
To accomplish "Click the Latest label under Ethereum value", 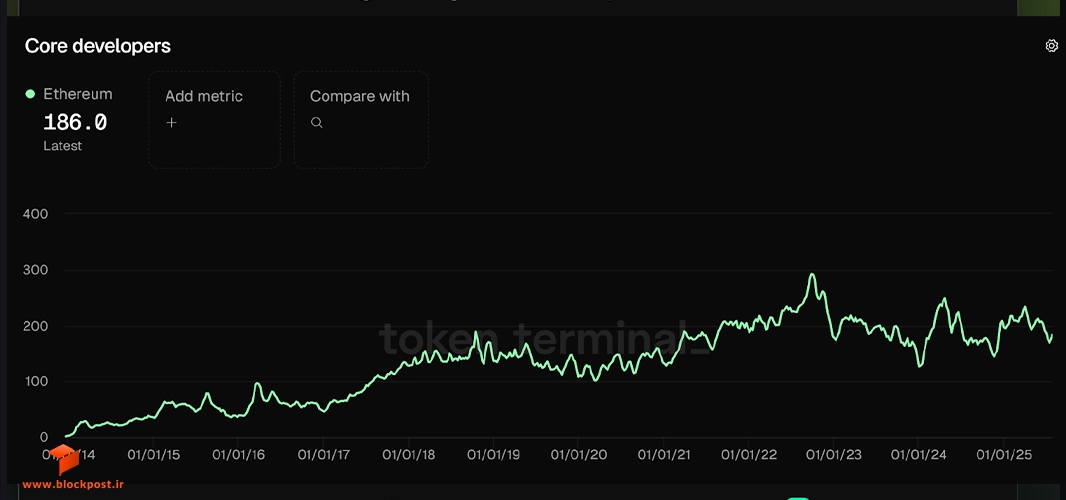I will 63,146.
